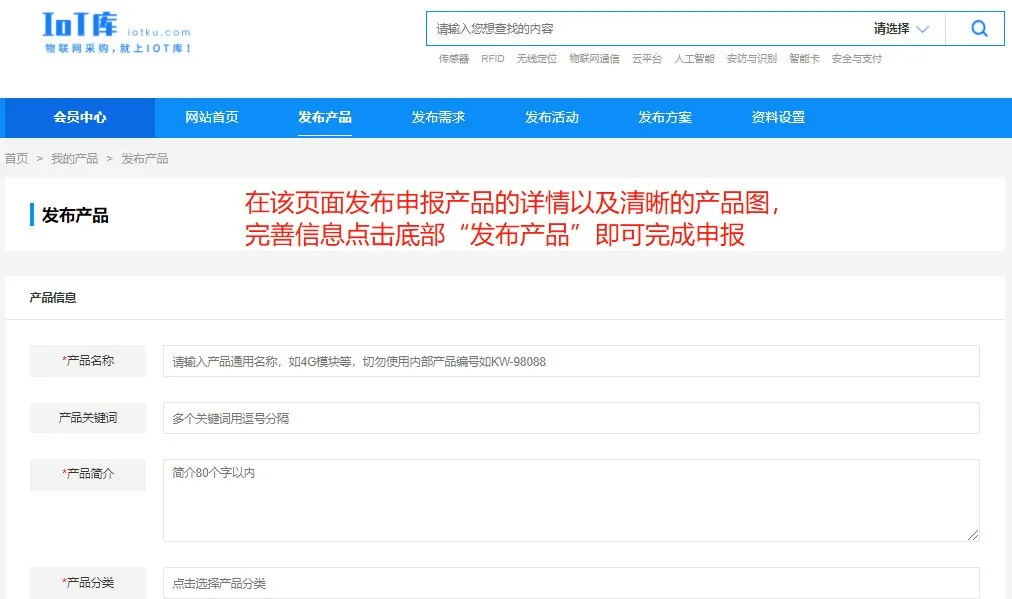Click the 人工智能 keyword link
This screenshot has width=1012, height=599.
pyautogui.click(x=694, y=59)
